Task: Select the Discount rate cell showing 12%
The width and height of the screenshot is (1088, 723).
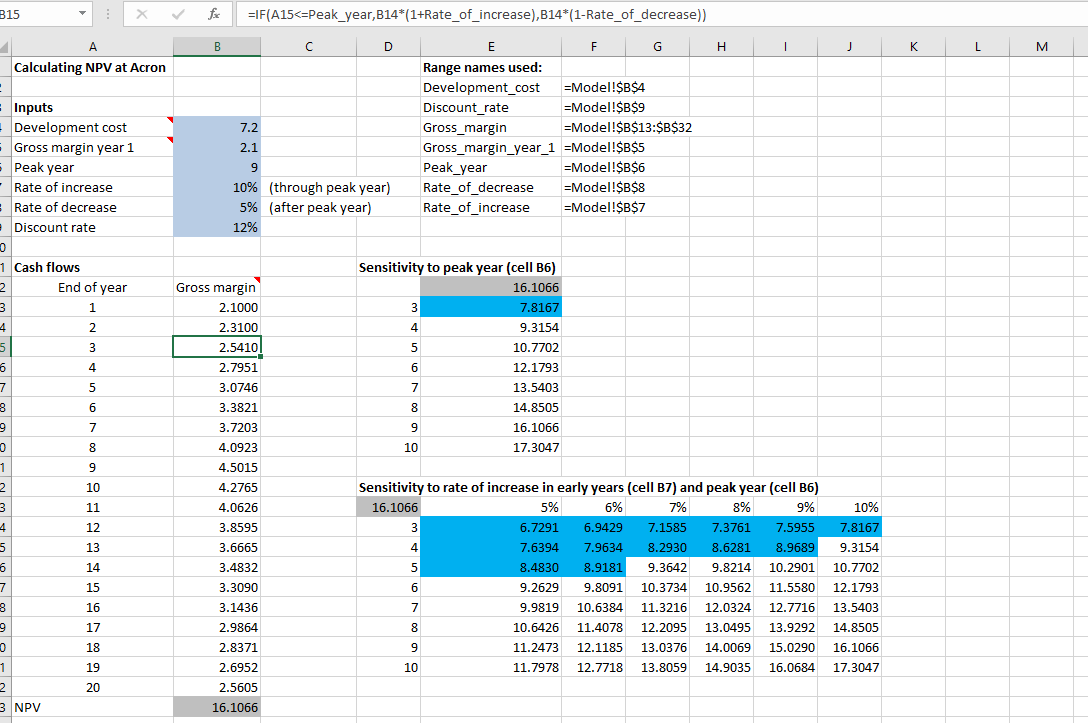Action: pos(217,226)
